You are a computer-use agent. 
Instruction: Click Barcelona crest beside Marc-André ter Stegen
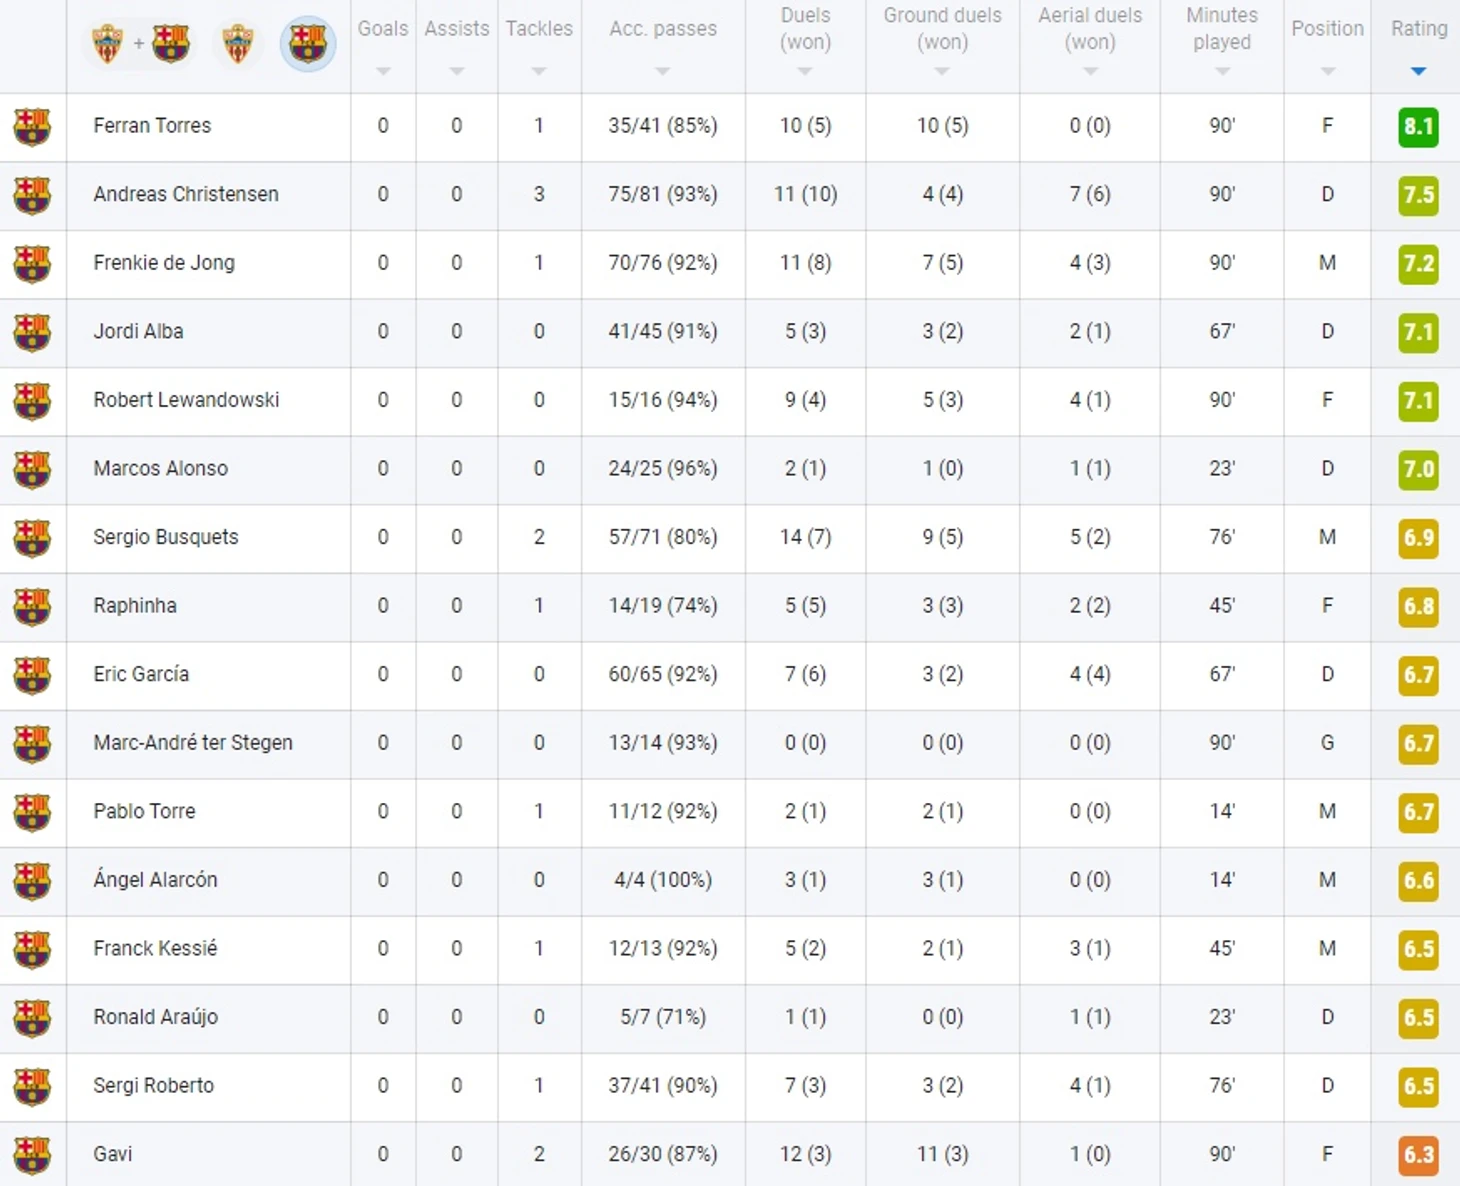pyautogui.click(x=32, y=744)
